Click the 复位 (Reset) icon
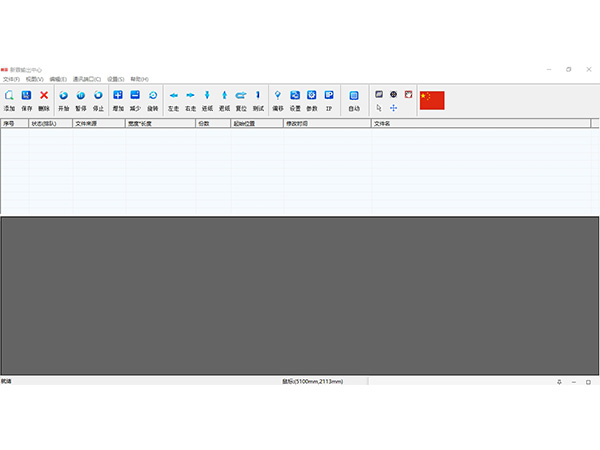 [241, 98]
